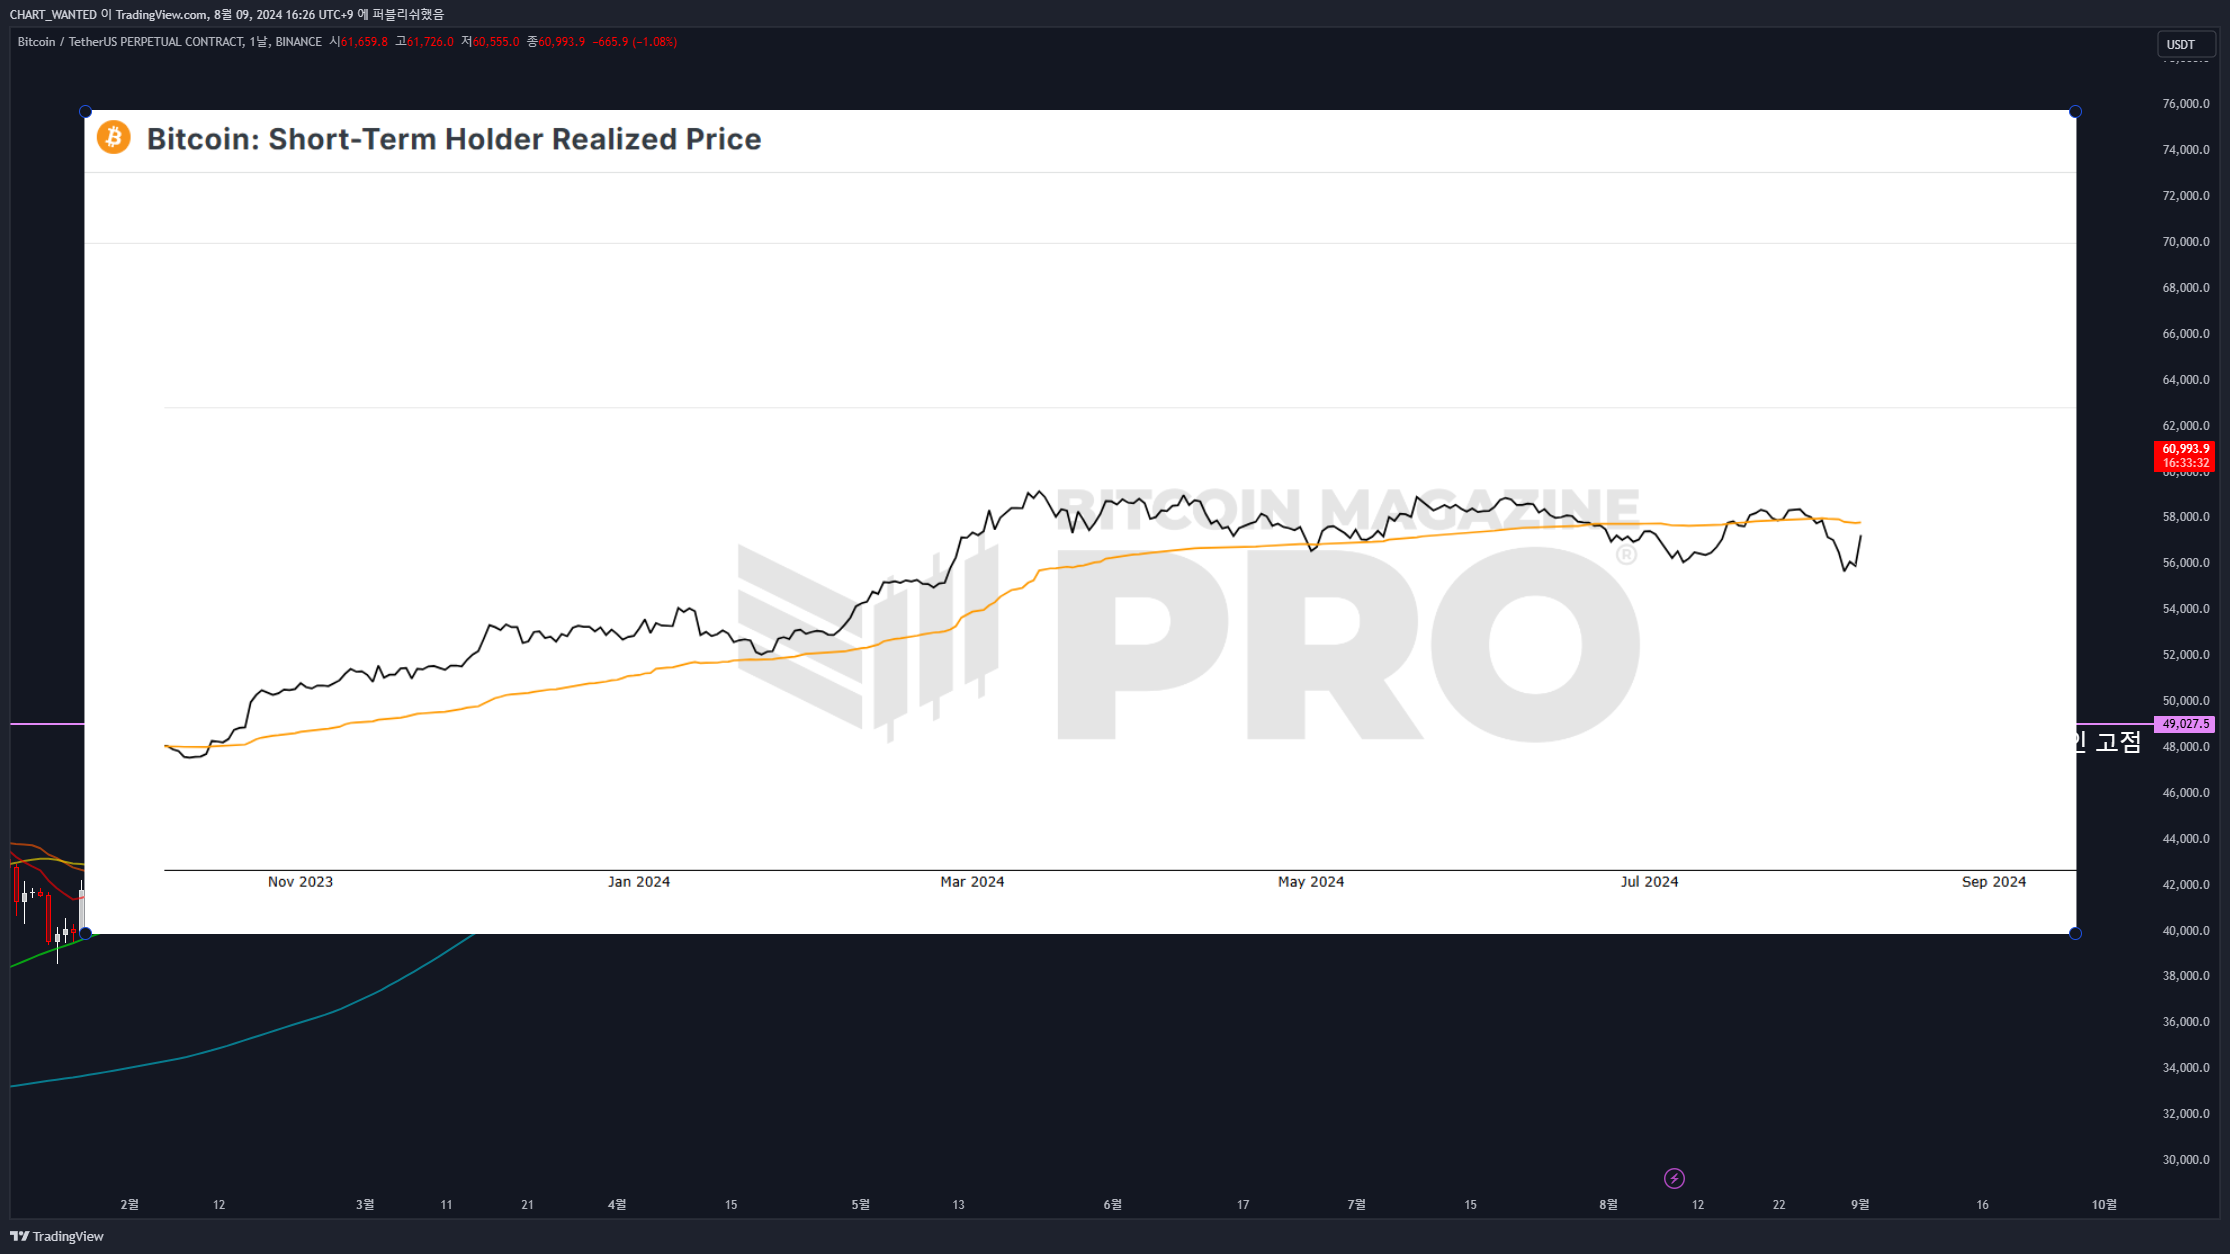Click the 76,000.0 price axis label
This screenshot has width=2230, height=1254.
(x=2186, y=104)
